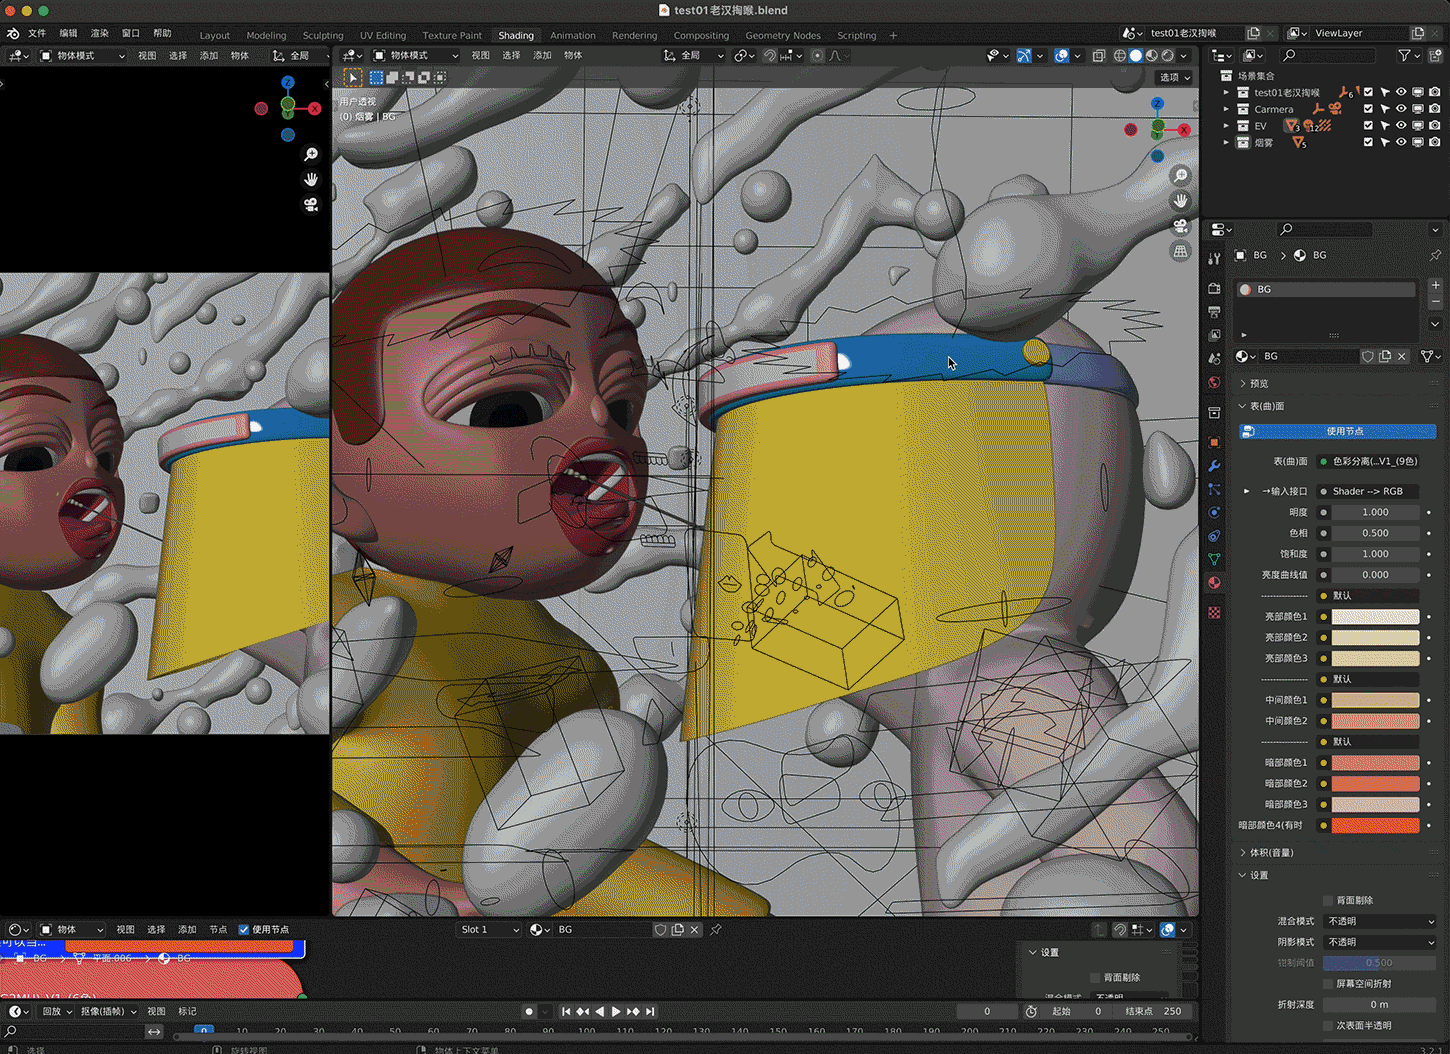Toggle X-ray display in viewport header
This screenshot has height=1054, width=1450.
pos(1098,56)
